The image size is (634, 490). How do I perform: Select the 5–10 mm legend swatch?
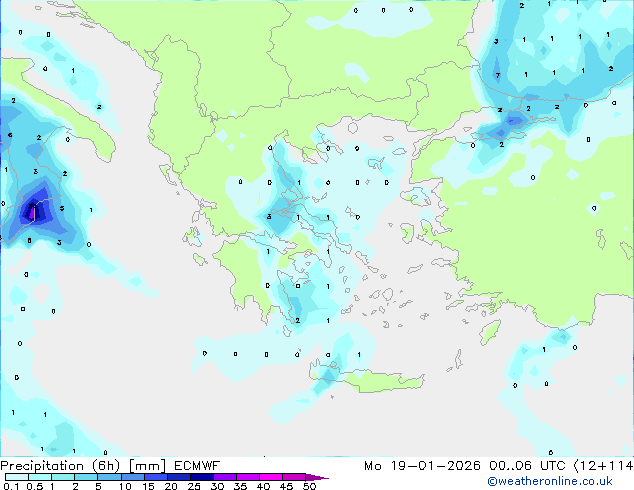(109, 477)
